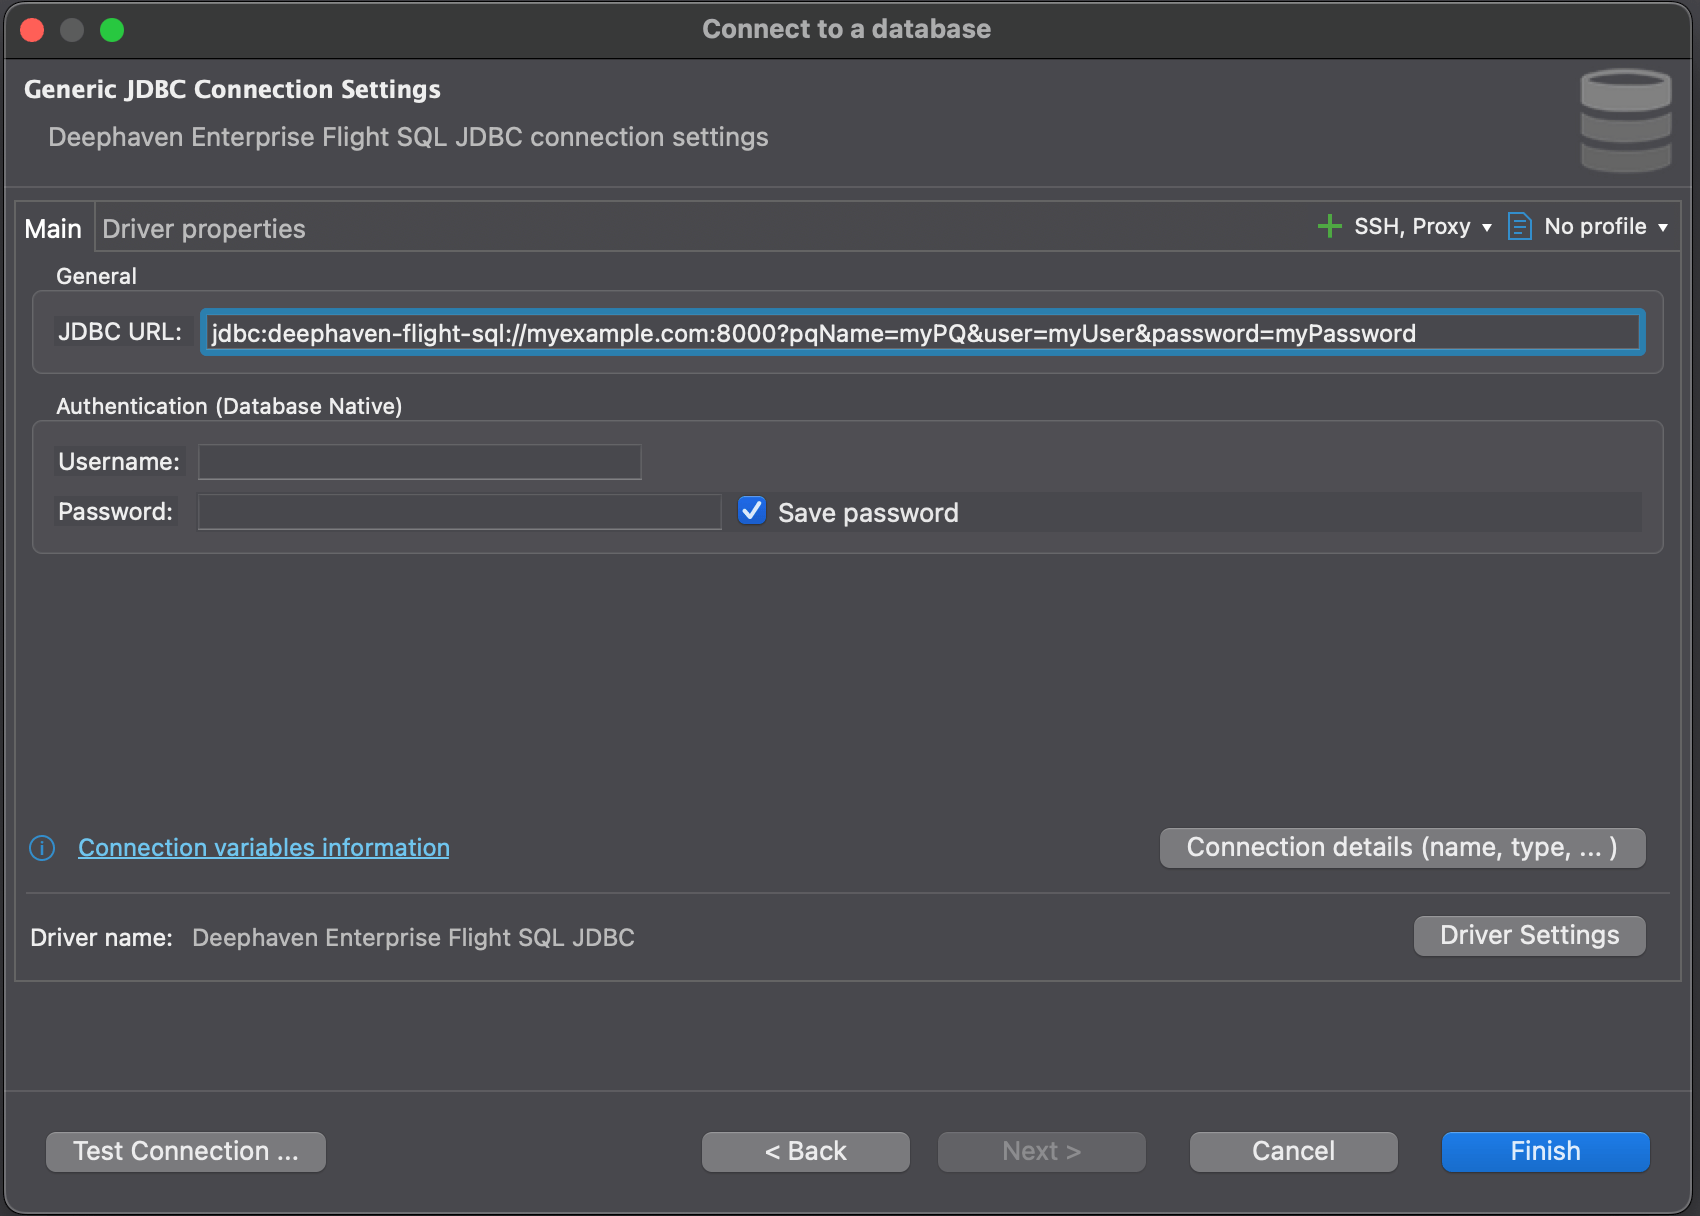Click the info icon beside connection variables
The image size is (1700, 1216).
point(42,848)
